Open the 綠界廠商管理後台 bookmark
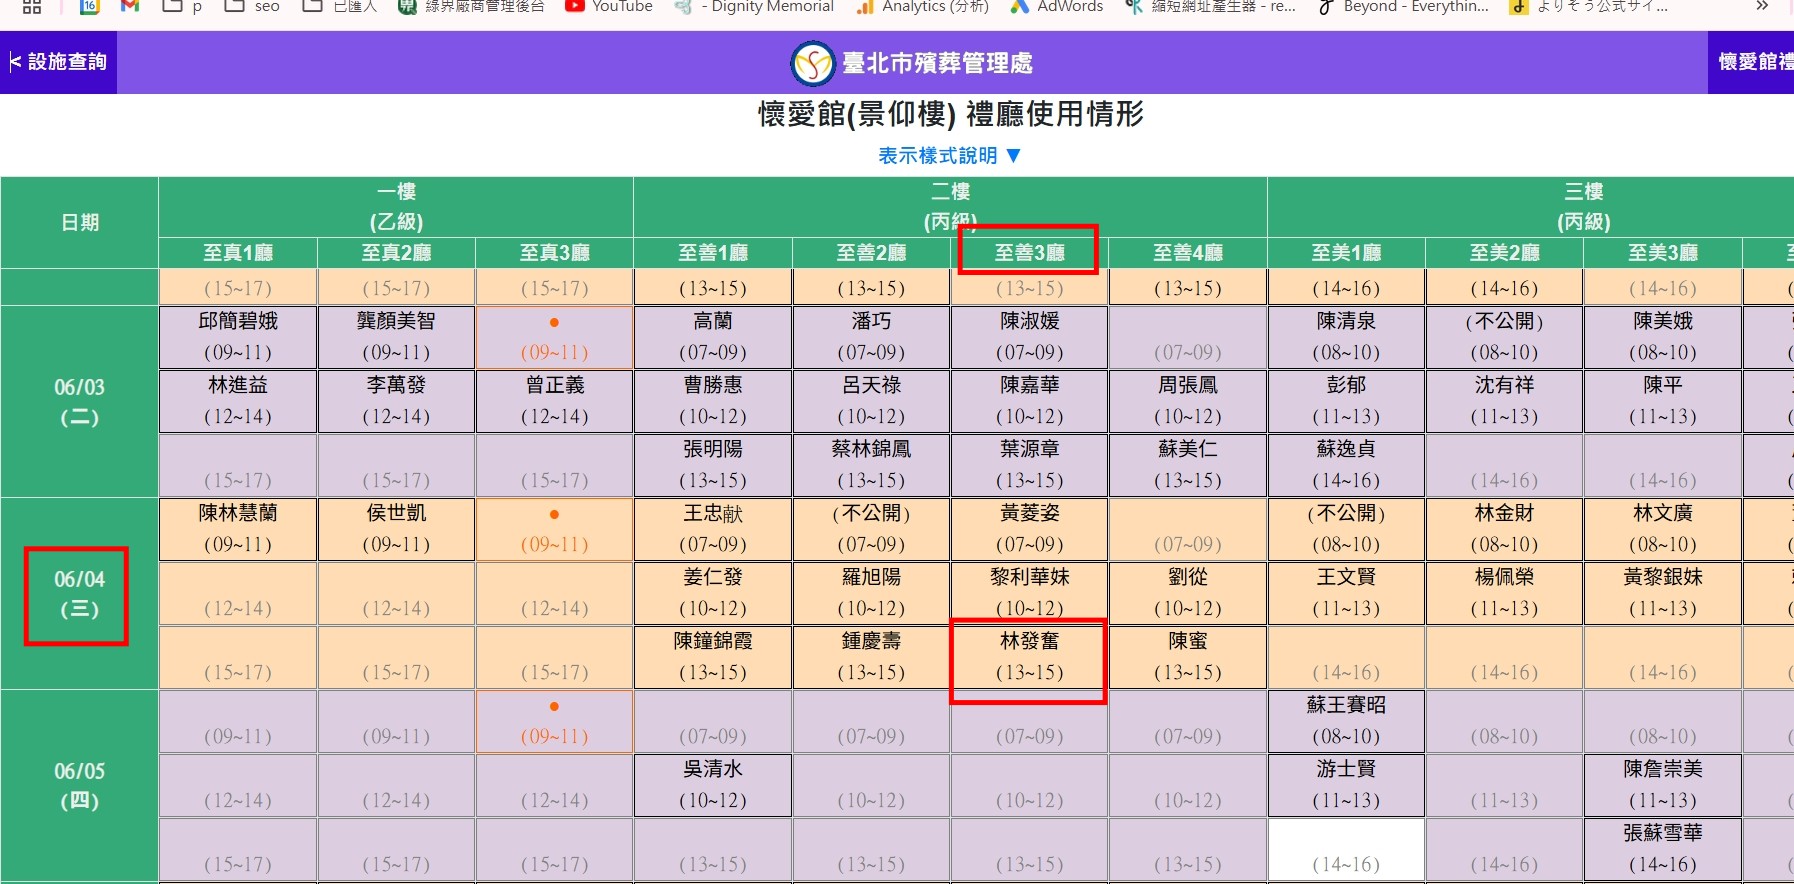 tap(471, 6)
